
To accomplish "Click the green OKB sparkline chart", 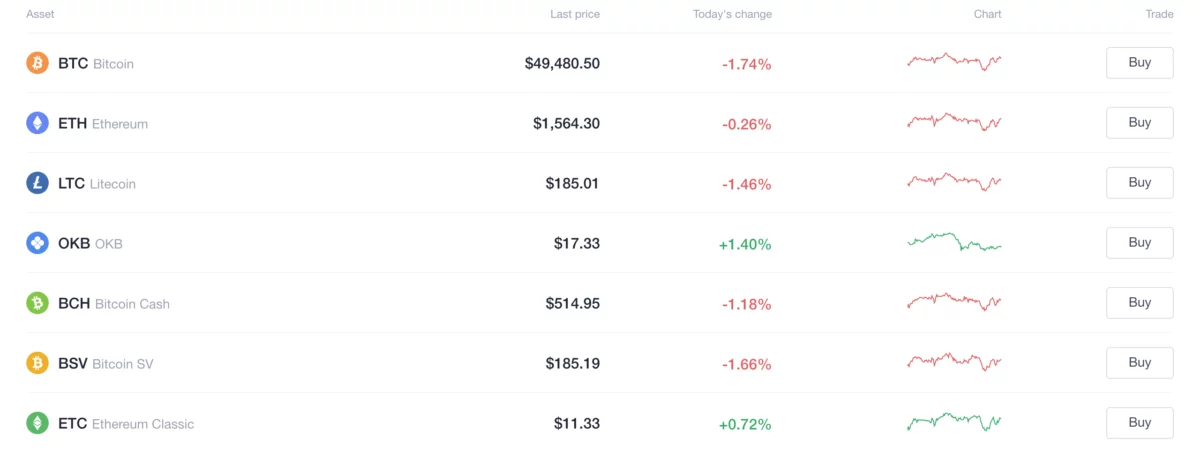I will pyautogui.click(x=954, y=242).
